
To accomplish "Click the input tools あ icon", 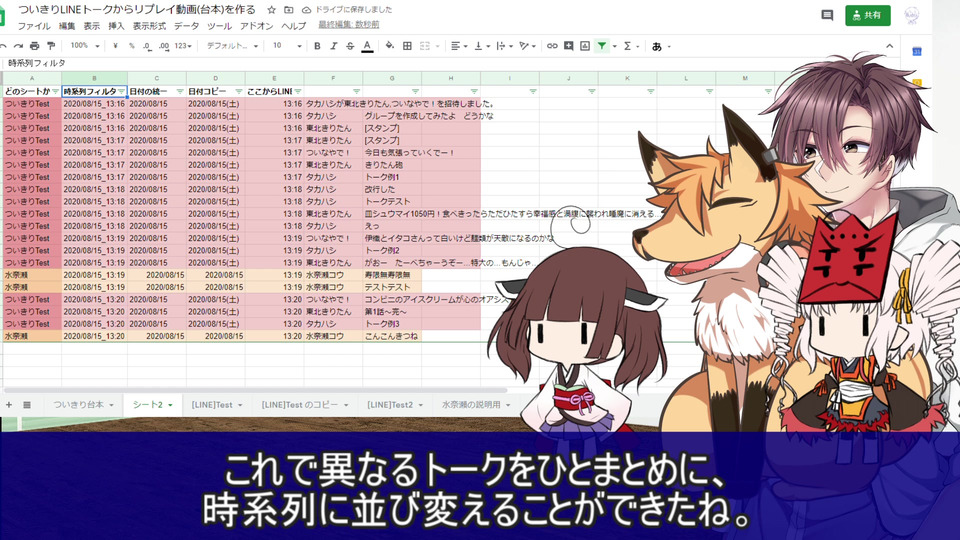I will 657,46.
